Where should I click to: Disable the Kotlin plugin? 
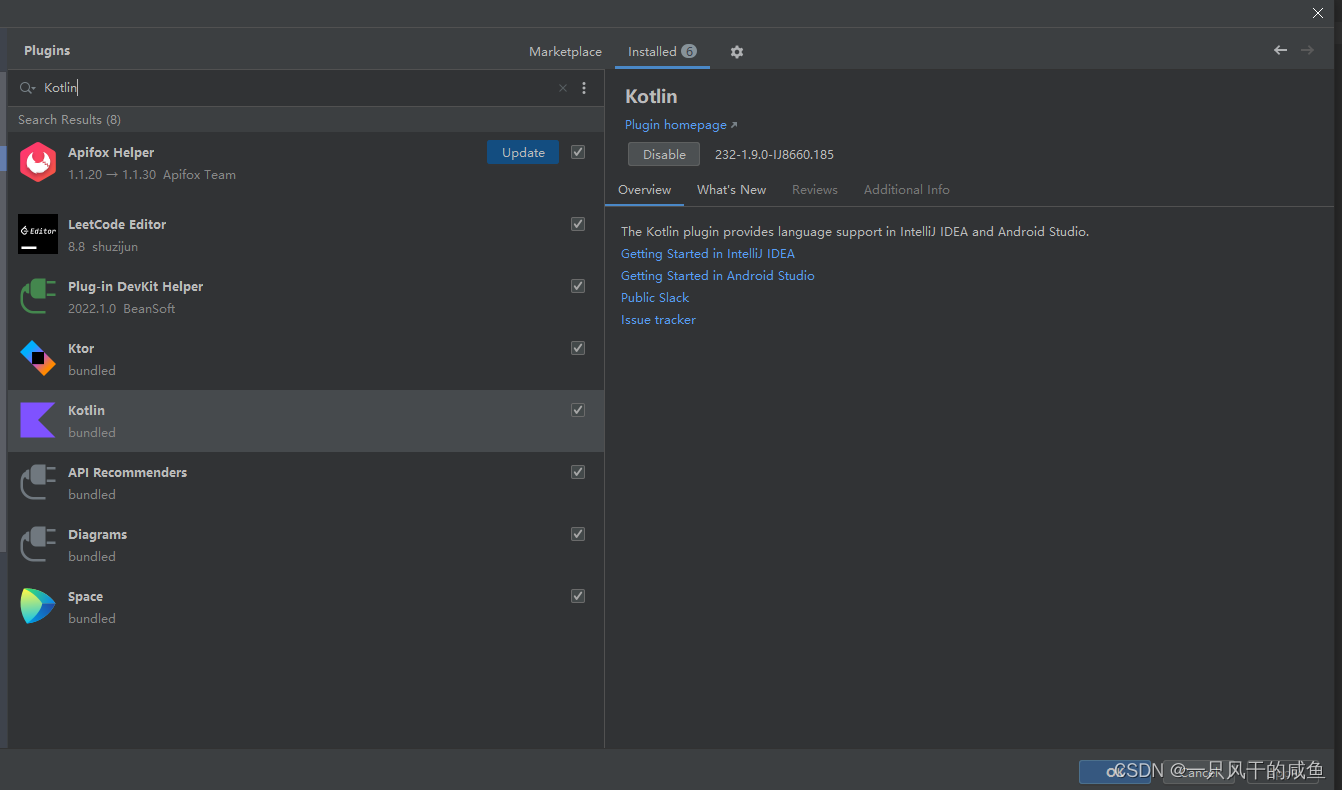664,154
